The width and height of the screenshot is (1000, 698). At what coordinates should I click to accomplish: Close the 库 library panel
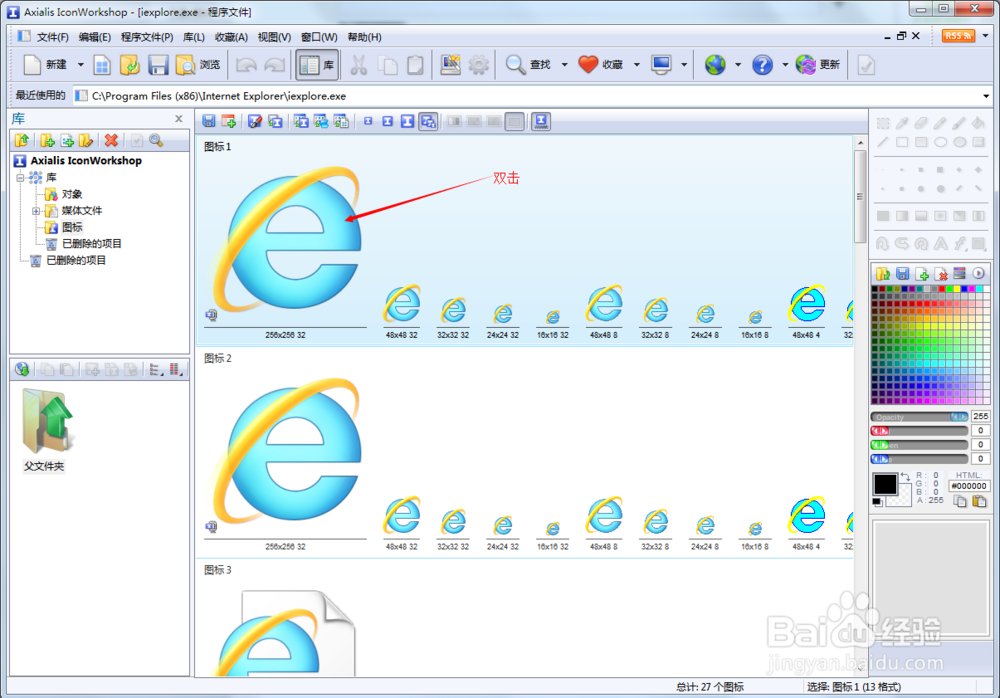(179, 119)
